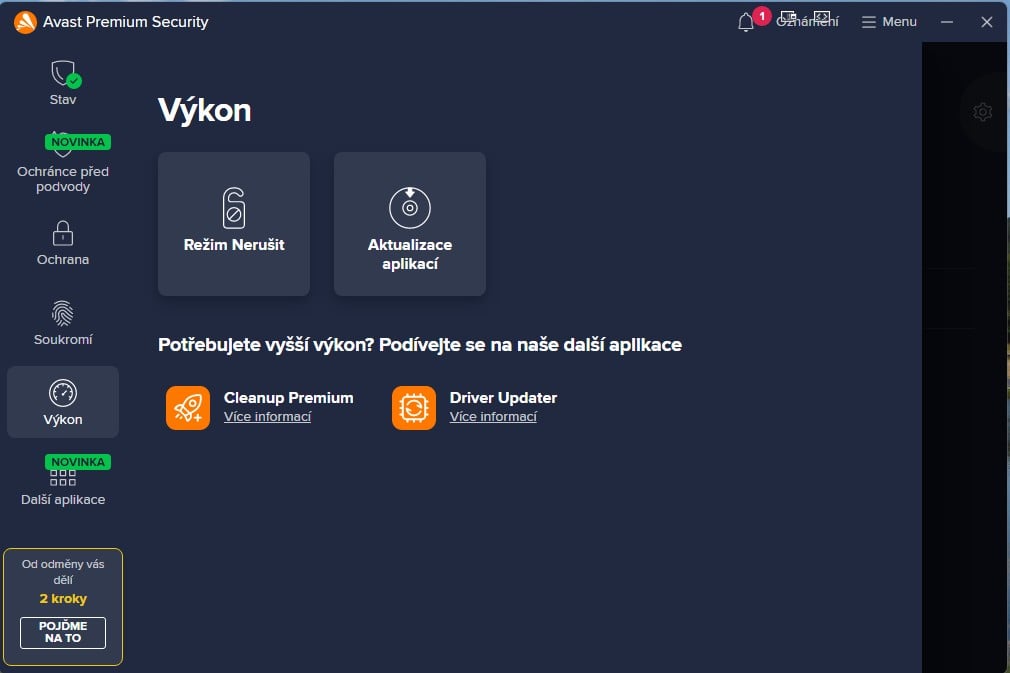The image size is (1010, 673).
Task: Click the Aktualizace aplikací disc icon
Action: coord(409,208)
